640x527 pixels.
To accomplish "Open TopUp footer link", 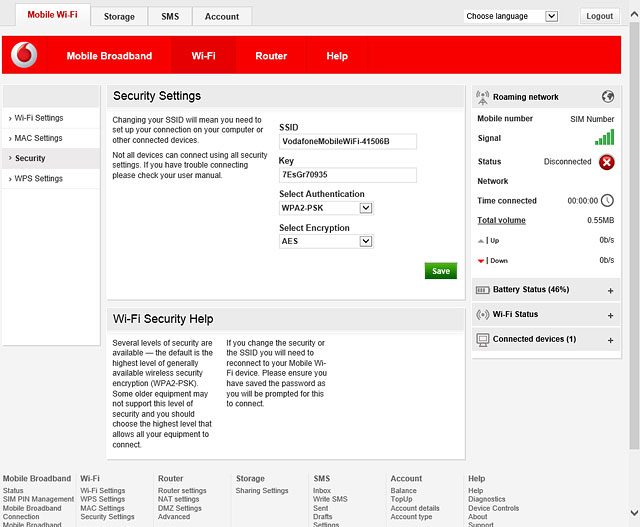I will click(401, 499).
